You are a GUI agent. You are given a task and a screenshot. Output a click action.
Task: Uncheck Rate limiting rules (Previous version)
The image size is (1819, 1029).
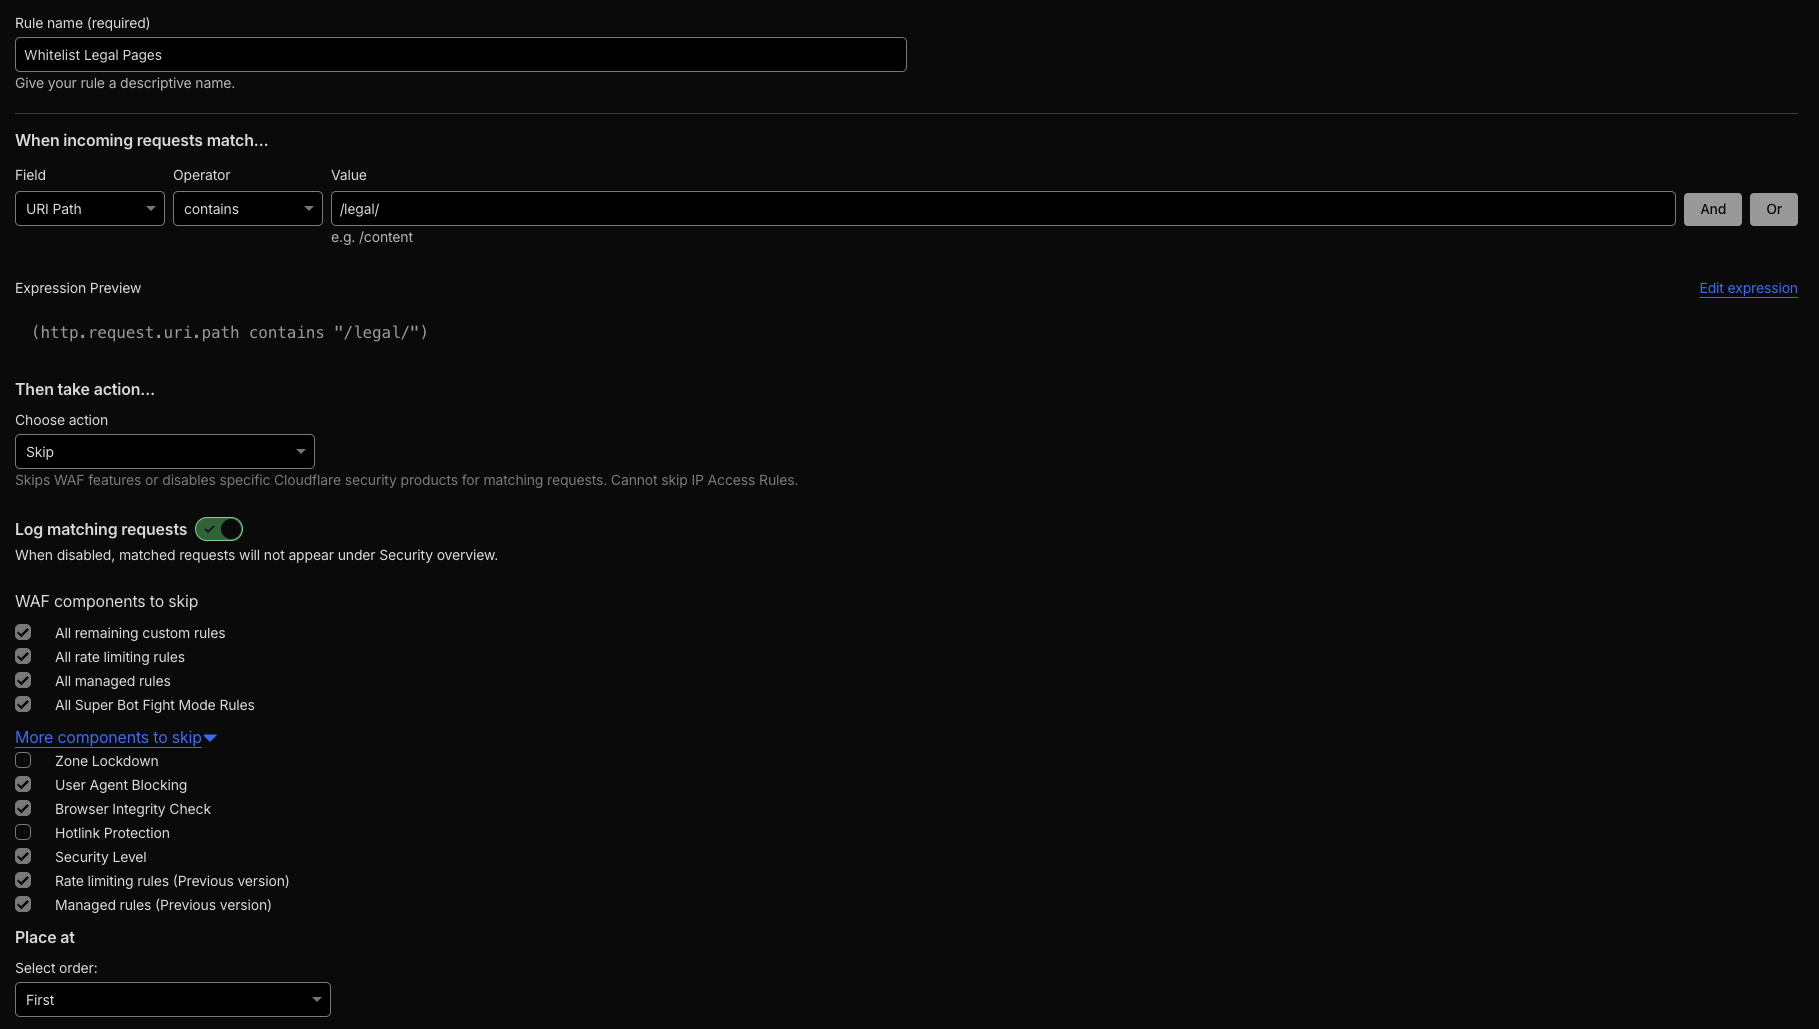point(23,880)
